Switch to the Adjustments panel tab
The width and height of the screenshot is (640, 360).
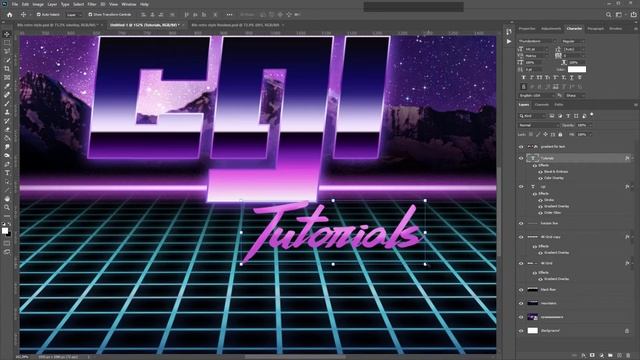point(551,29)
